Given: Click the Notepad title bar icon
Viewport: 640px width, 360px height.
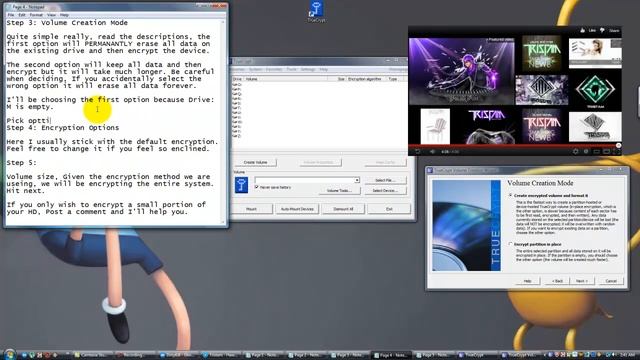Looking at the screenshot, I should pyautogui.click(x=9, y=7).
